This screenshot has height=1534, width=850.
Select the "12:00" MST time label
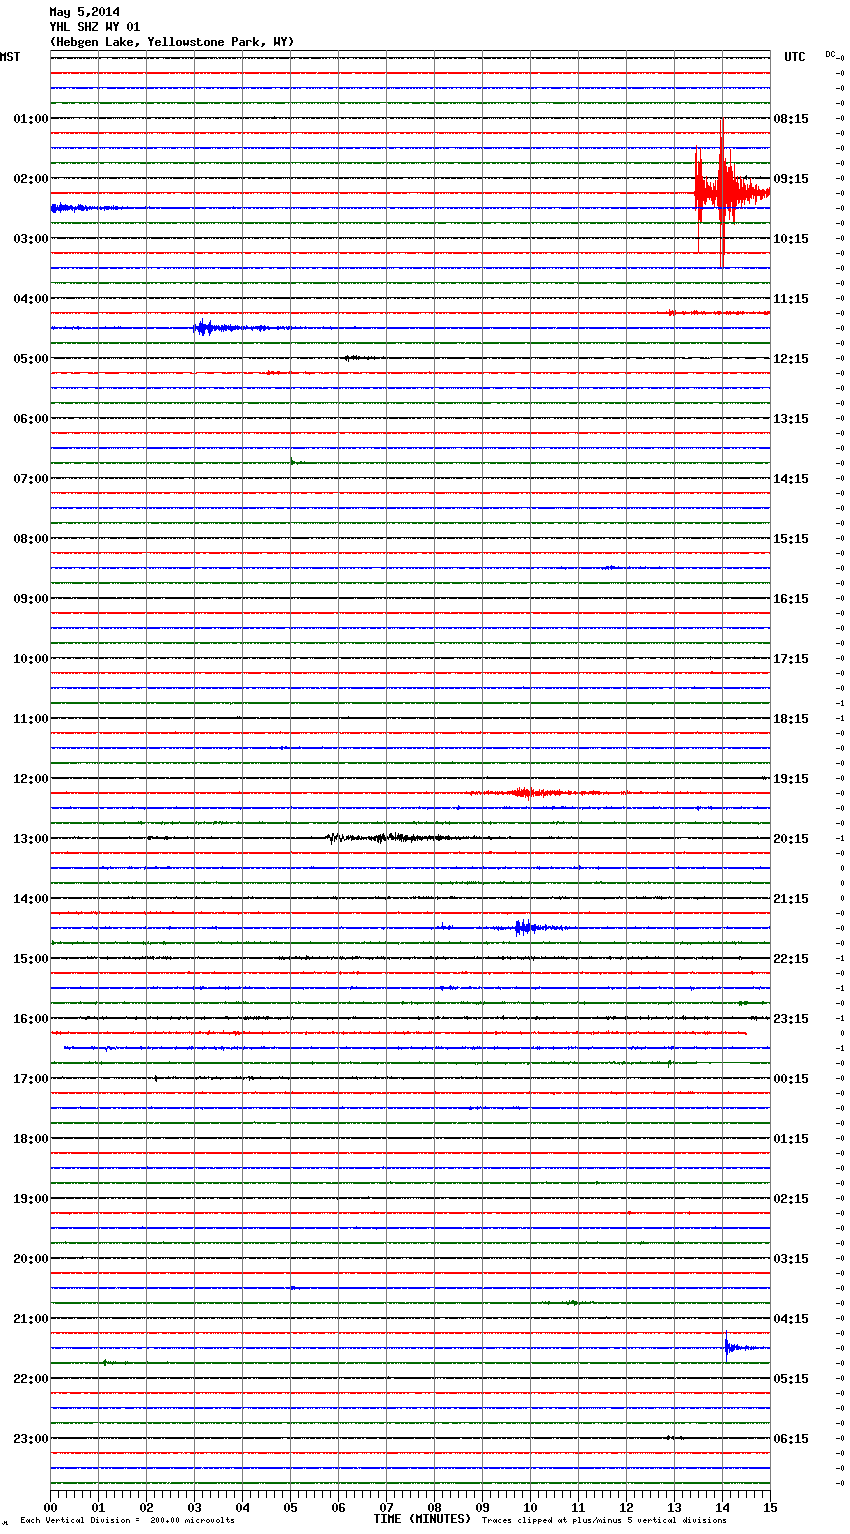(31, 779)
